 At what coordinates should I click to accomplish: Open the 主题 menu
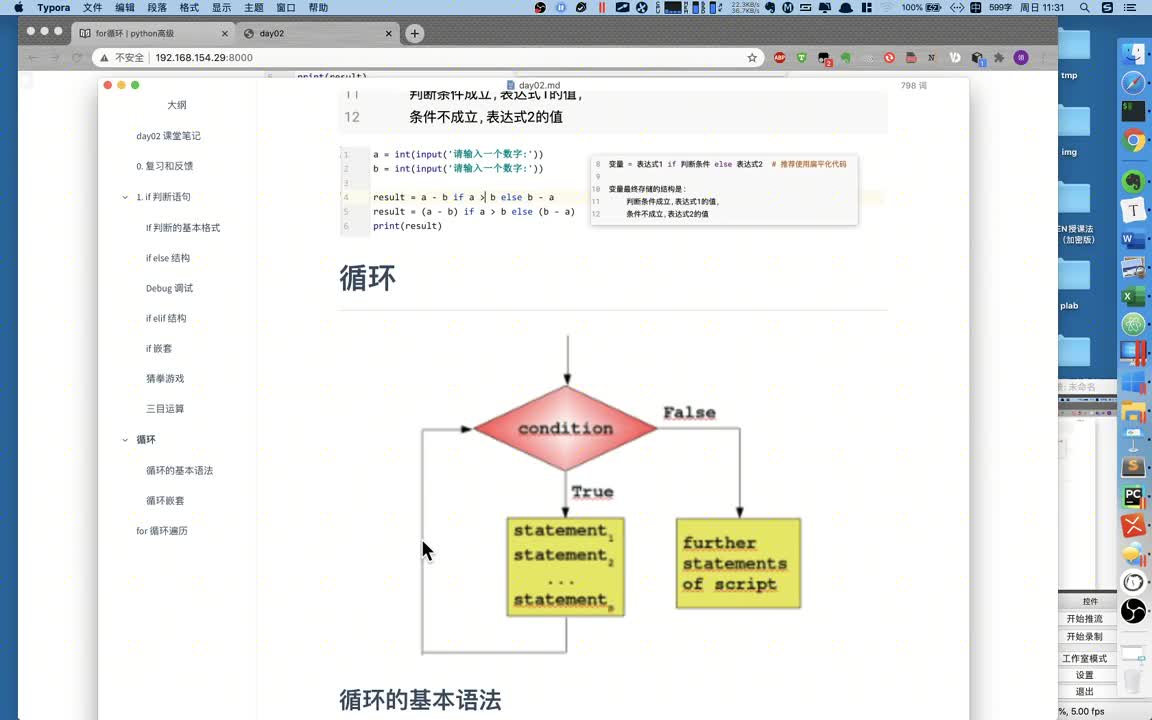(253, 7)
